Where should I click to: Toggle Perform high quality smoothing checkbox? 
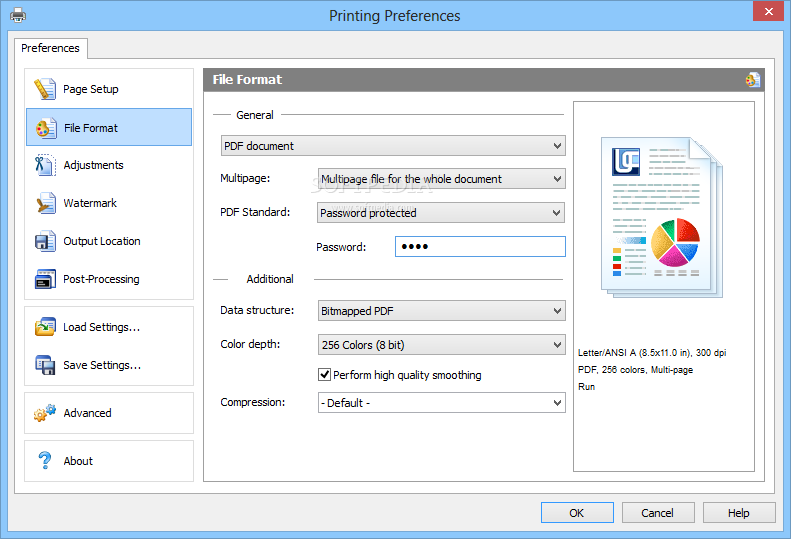[x=325, y=375]
